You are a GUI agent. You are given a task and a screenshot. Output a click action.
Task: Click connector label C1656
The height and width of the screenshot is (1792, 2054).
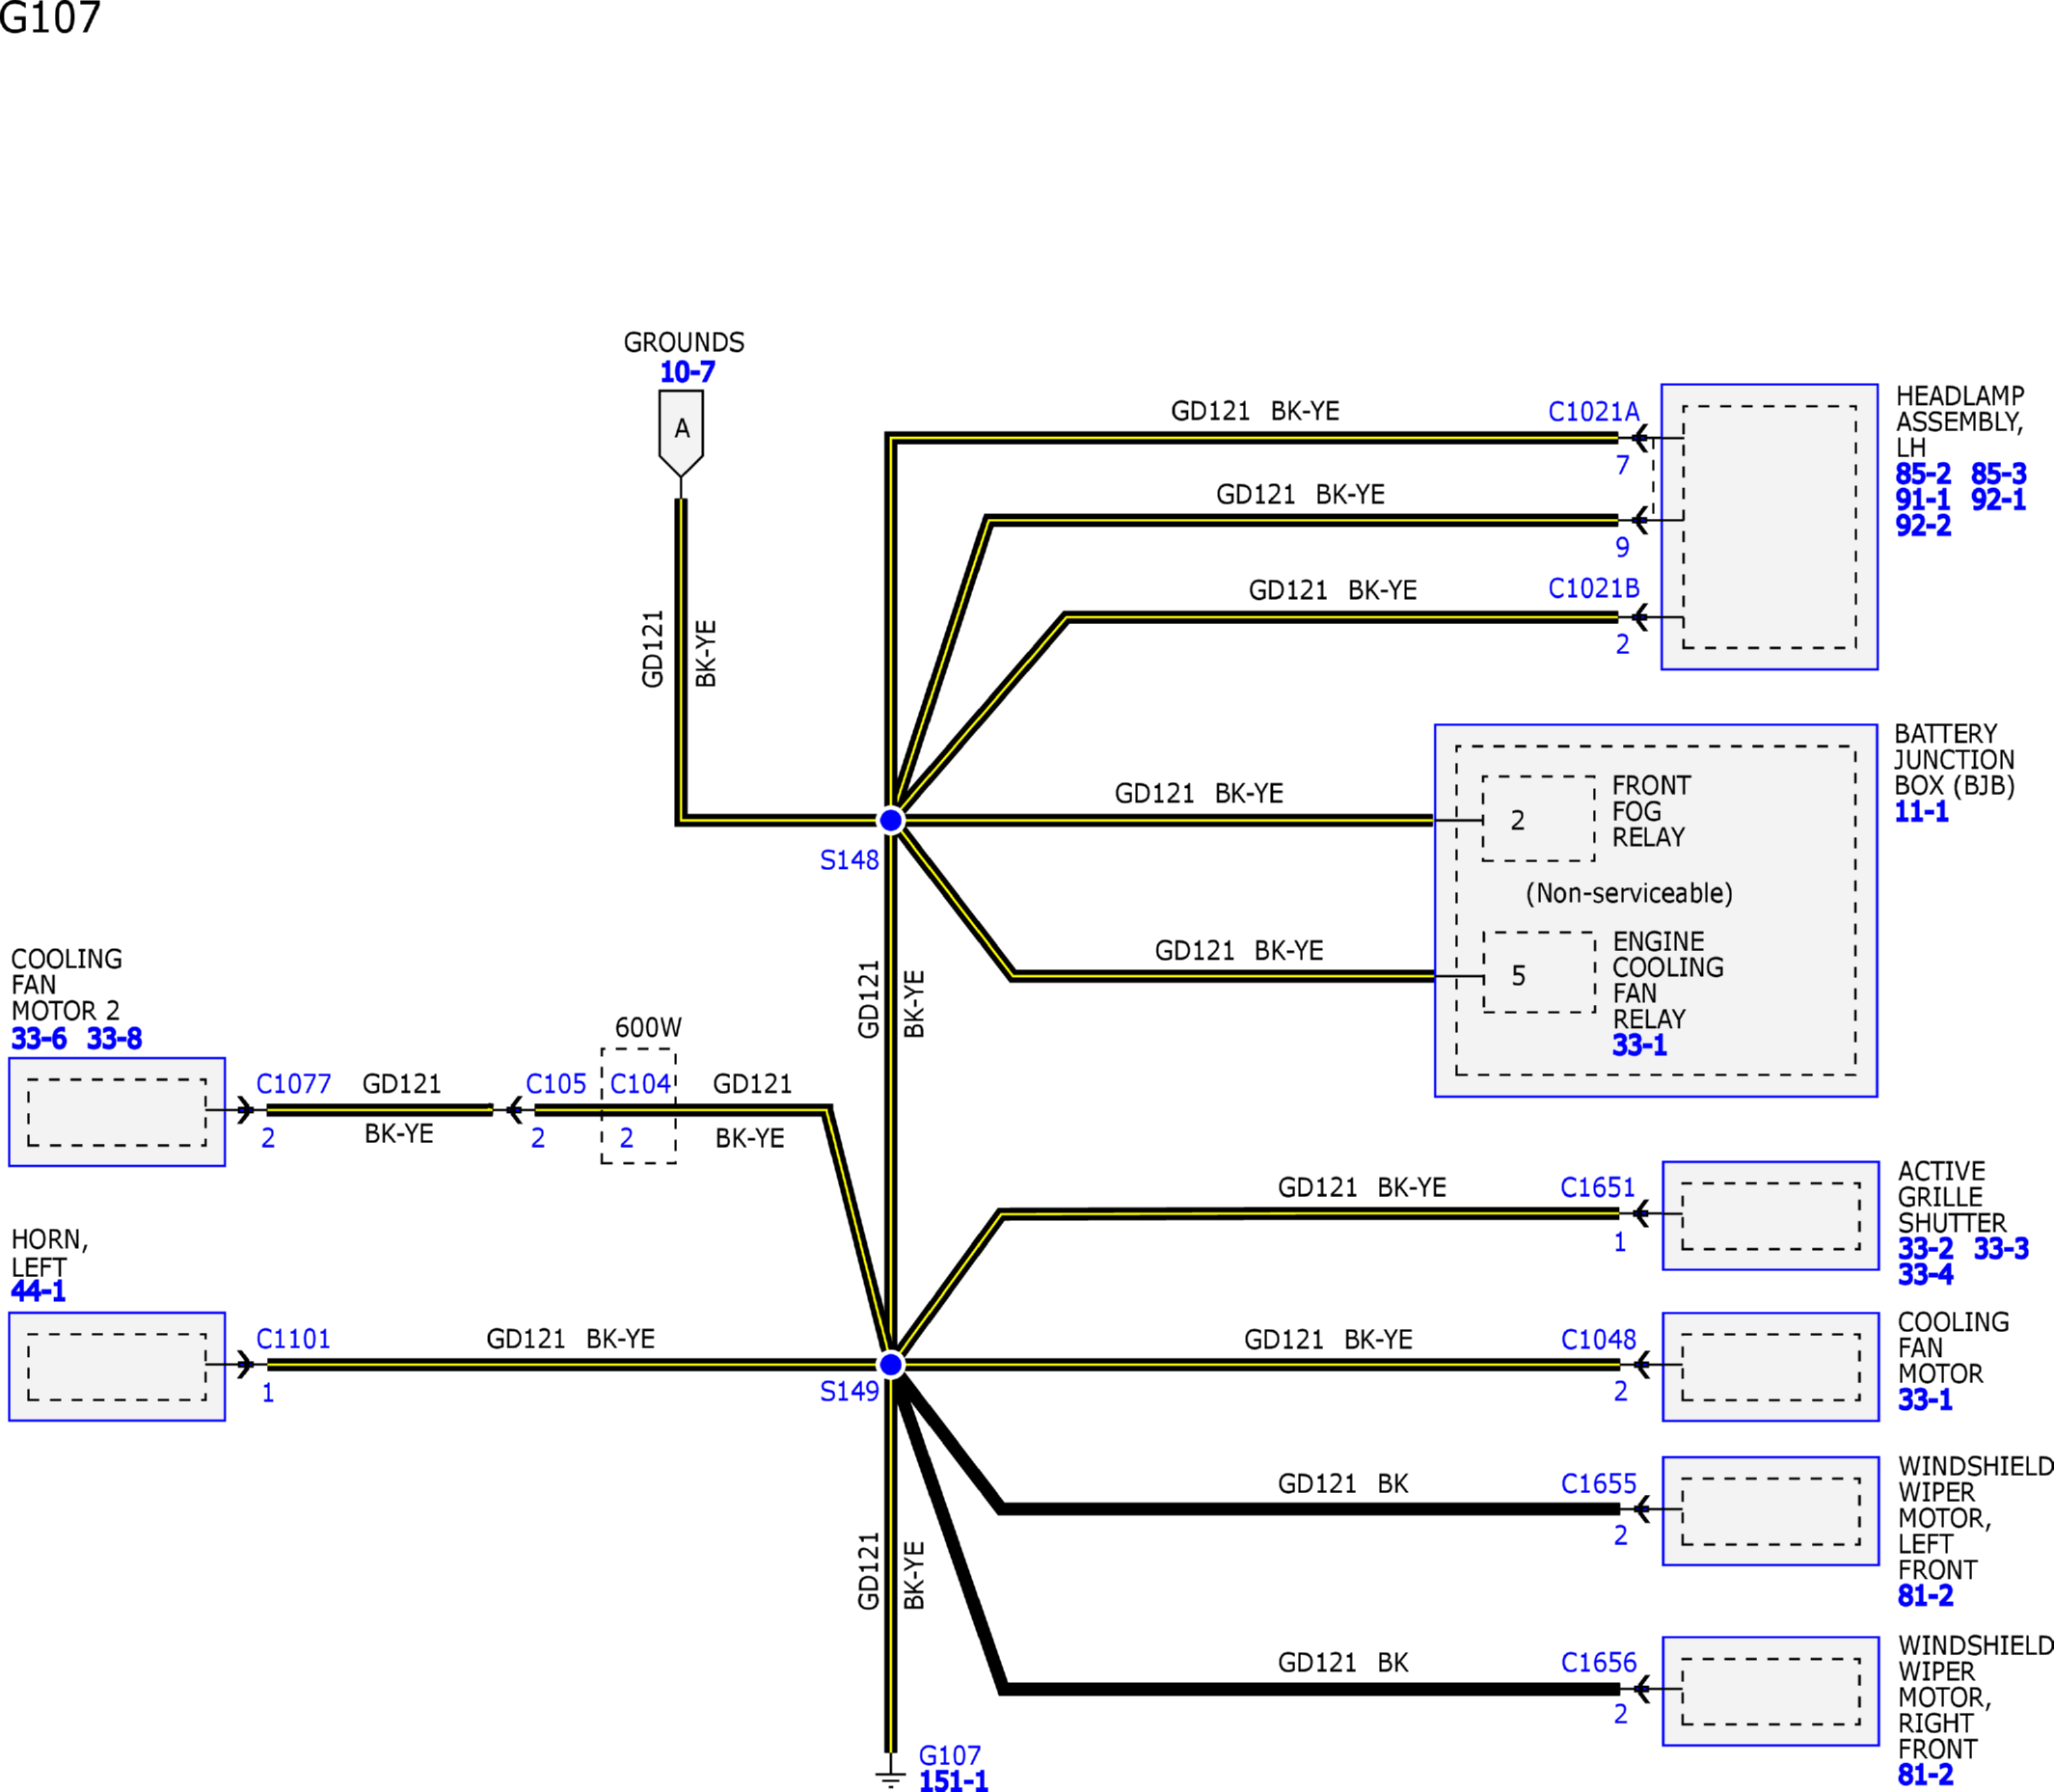(x=1598, y=1662)
